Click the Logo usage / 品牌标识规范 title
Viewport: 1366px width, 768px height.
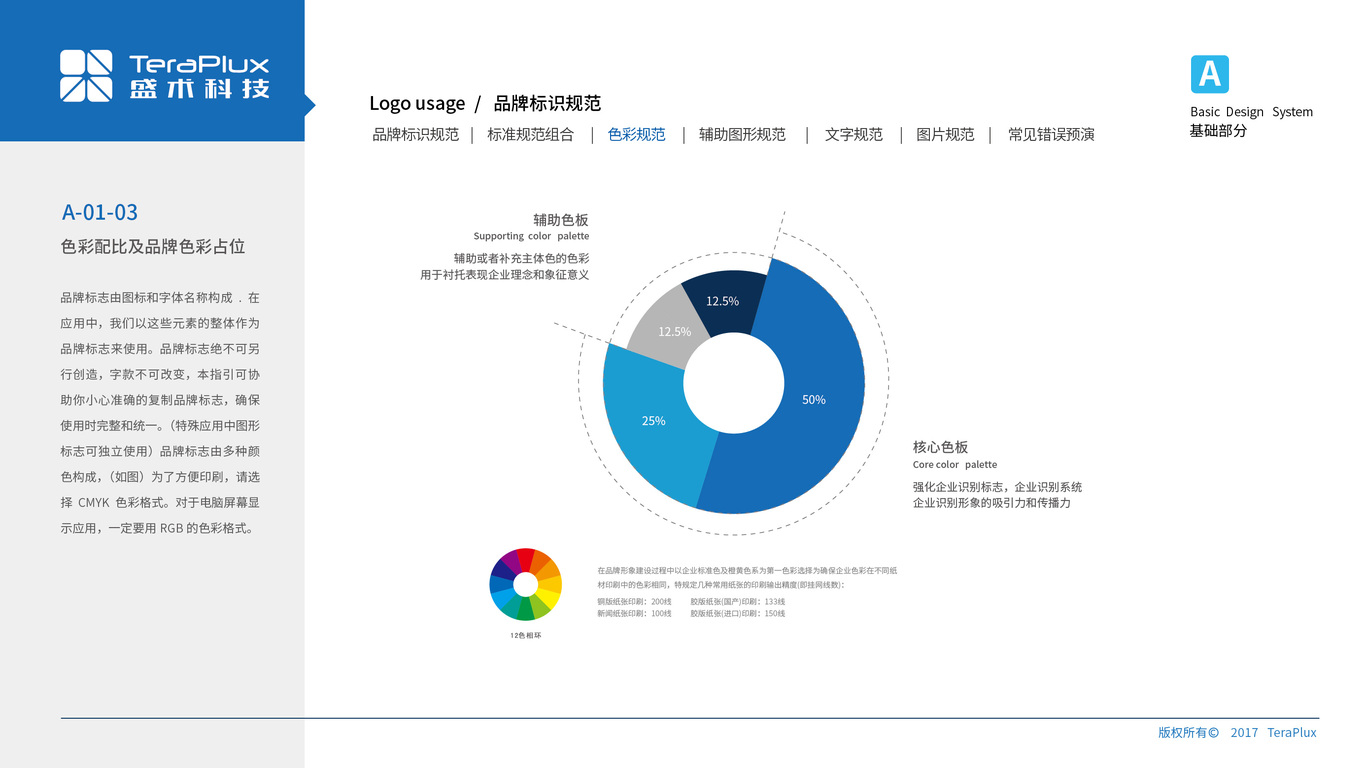pyautogui.click(x=485, y=103)
